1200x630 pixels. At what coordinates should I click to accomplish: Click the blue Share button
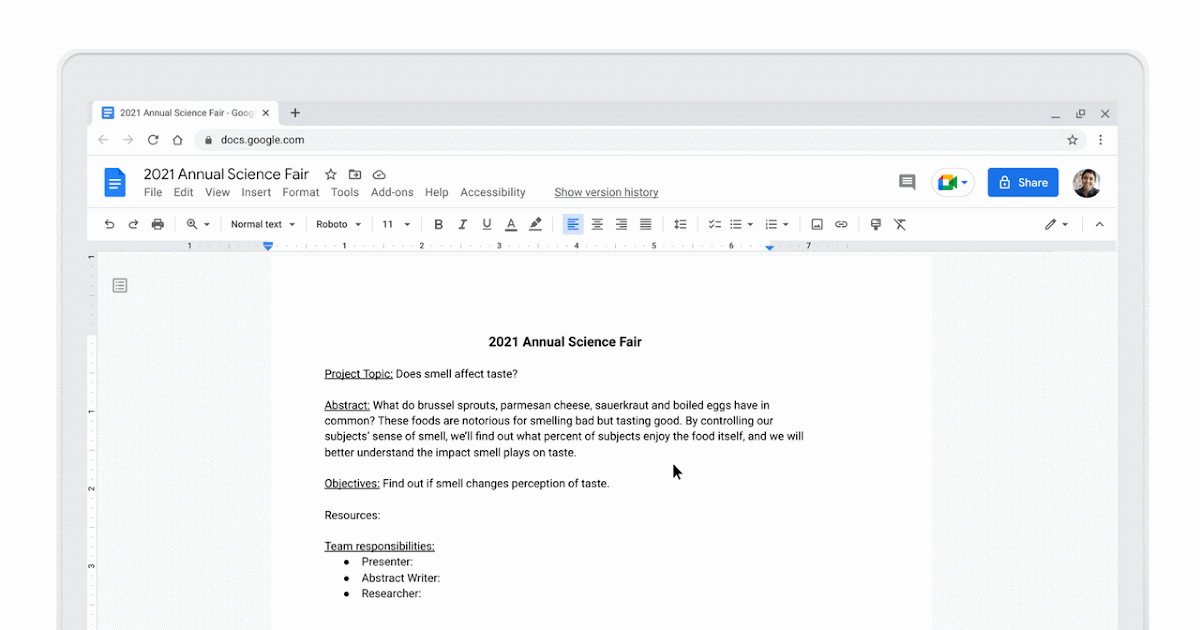(1023, 182)
